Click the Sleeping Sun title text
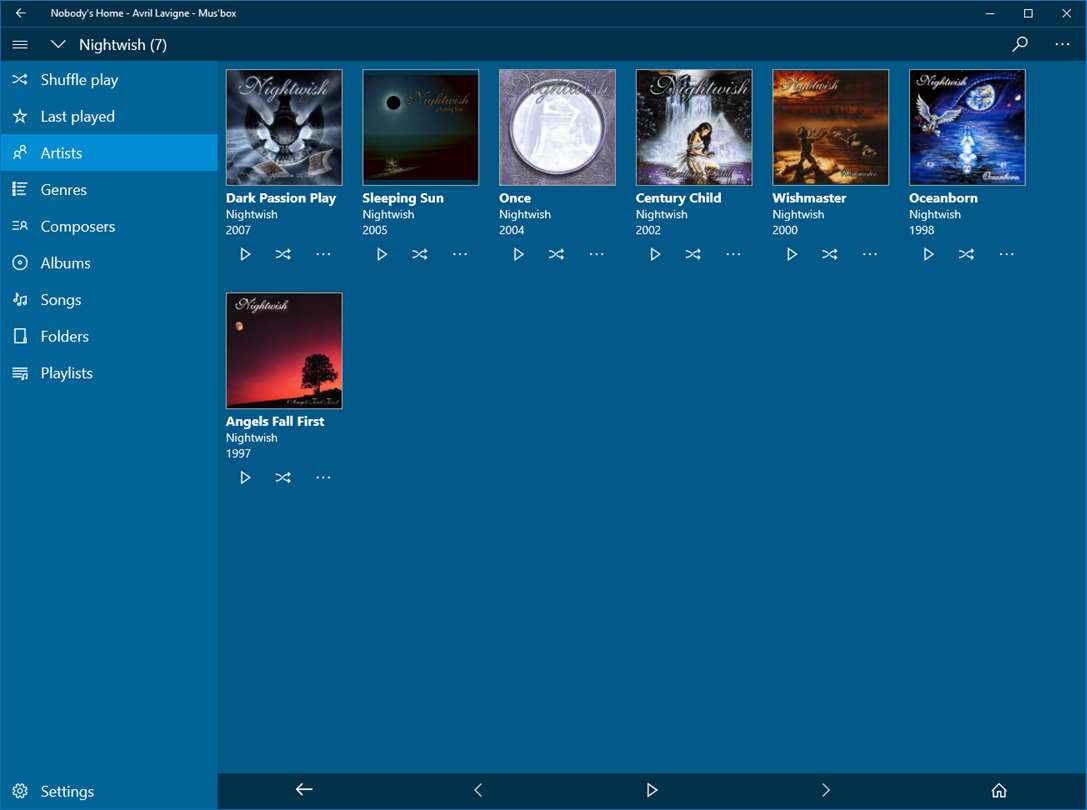The width and height of the screenshot is (1087, 810). (x=403, y=198)
